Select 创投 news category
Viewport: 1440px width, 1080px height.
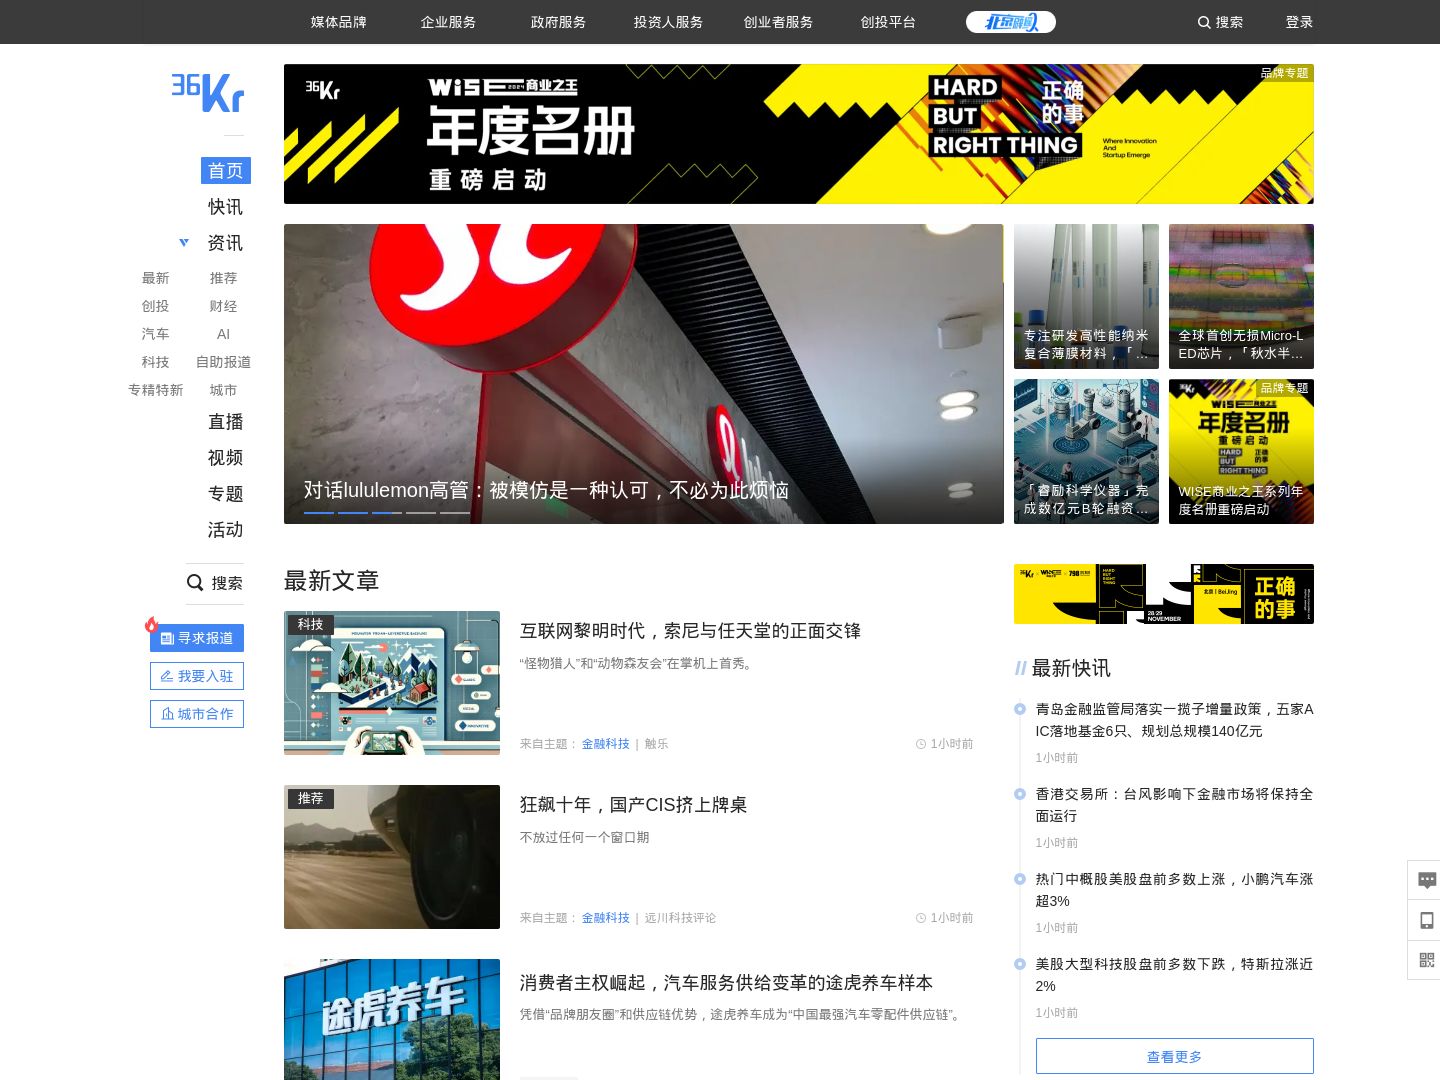(156, 306)
